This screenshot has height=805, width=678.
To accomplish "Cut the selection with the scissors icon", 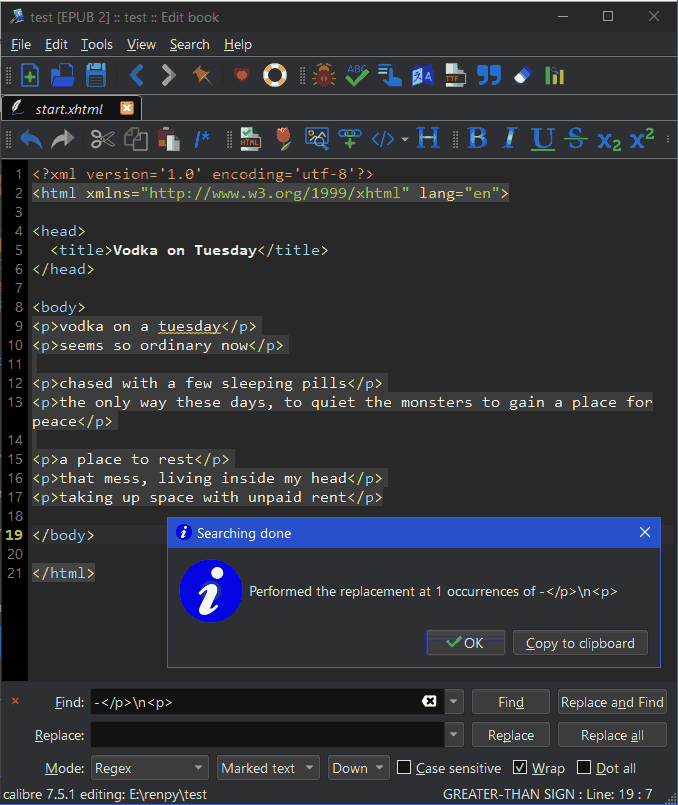I will [103, 139].
